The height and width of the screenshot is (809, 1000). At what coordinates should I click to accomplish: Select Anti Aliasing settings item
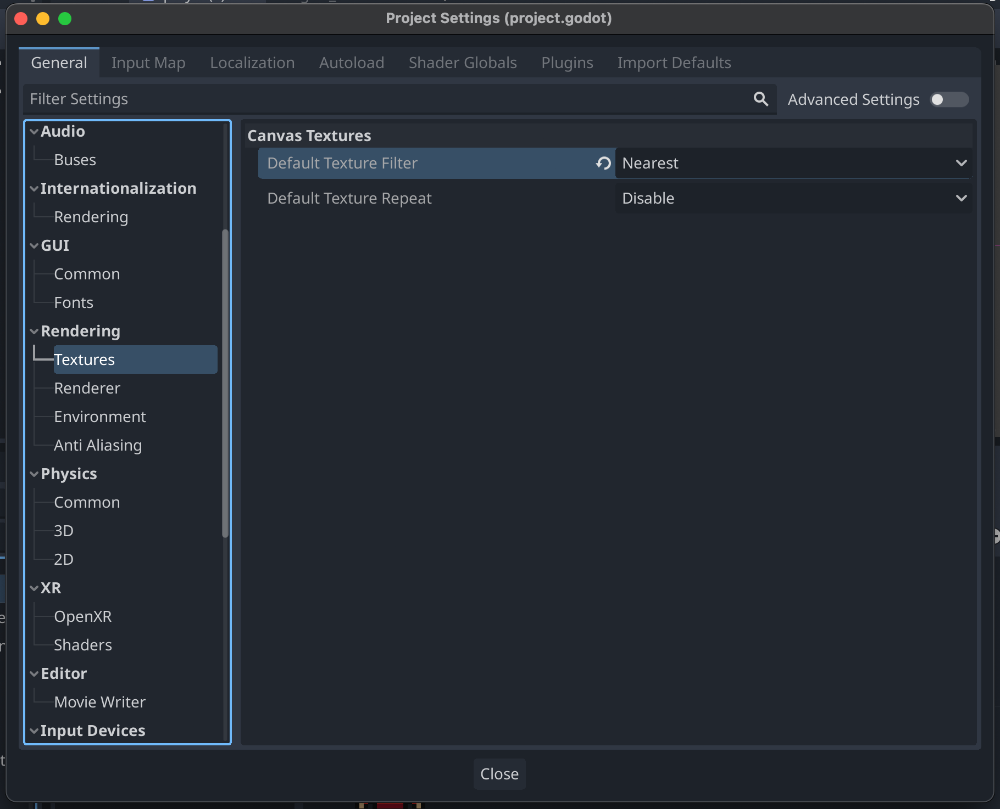tap(98, 445)
